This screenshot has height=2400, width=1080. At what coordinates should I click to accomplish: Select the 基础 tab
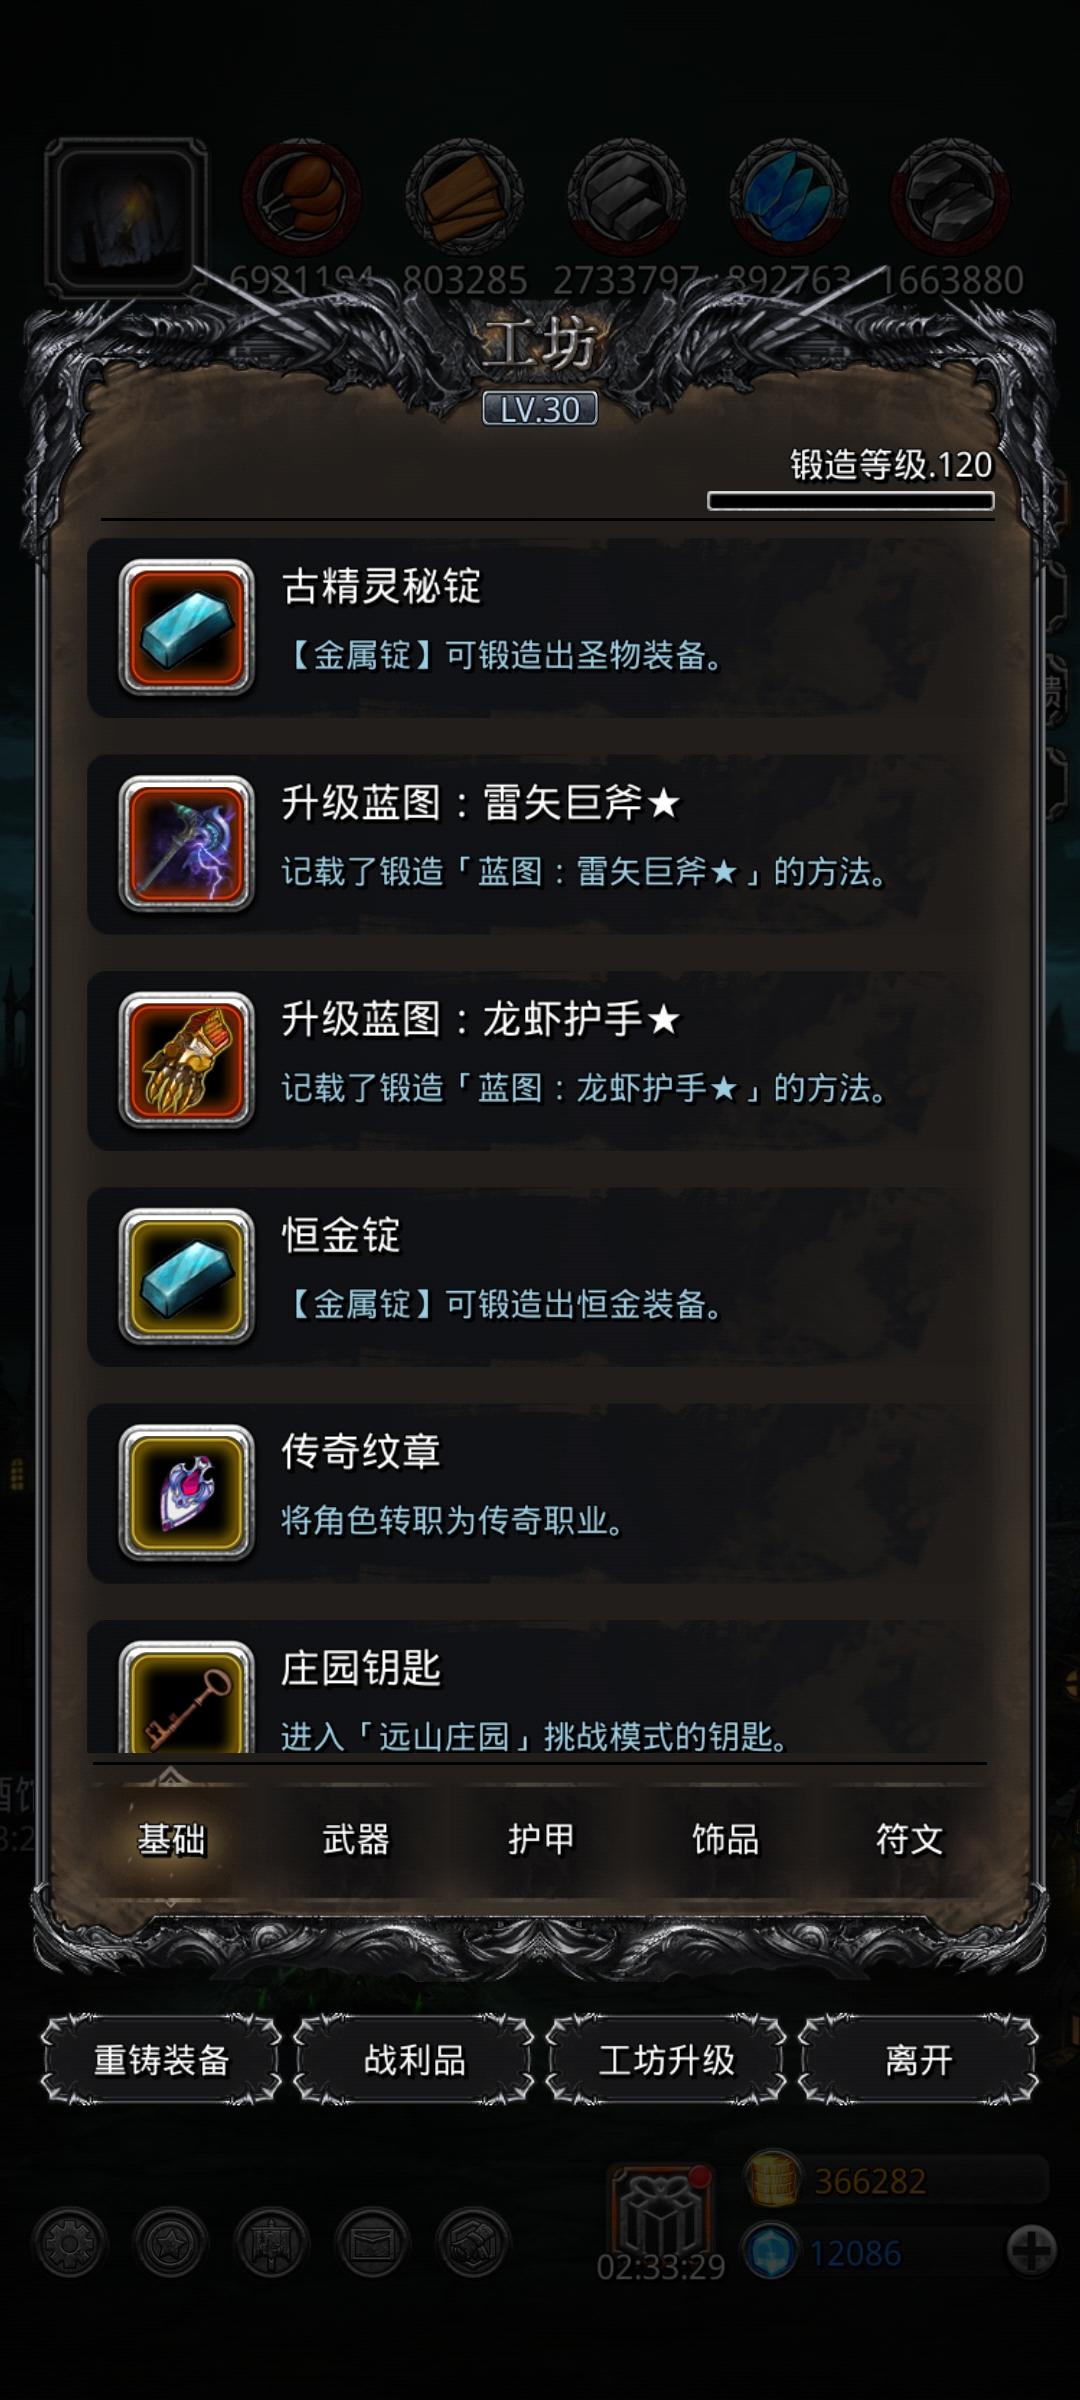pyautogui.click(x=171, y=1838)
